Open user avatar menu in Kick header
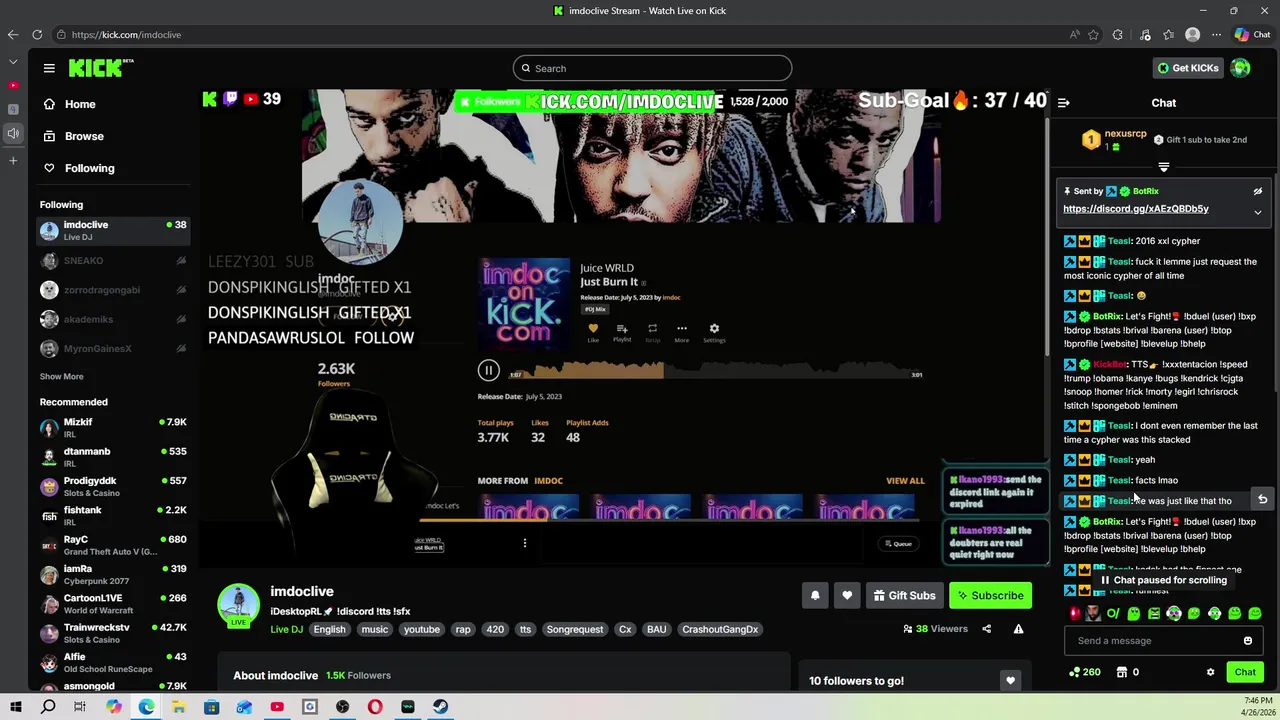Viewport: 1280px width, 720px height. tap(1240, 68)
